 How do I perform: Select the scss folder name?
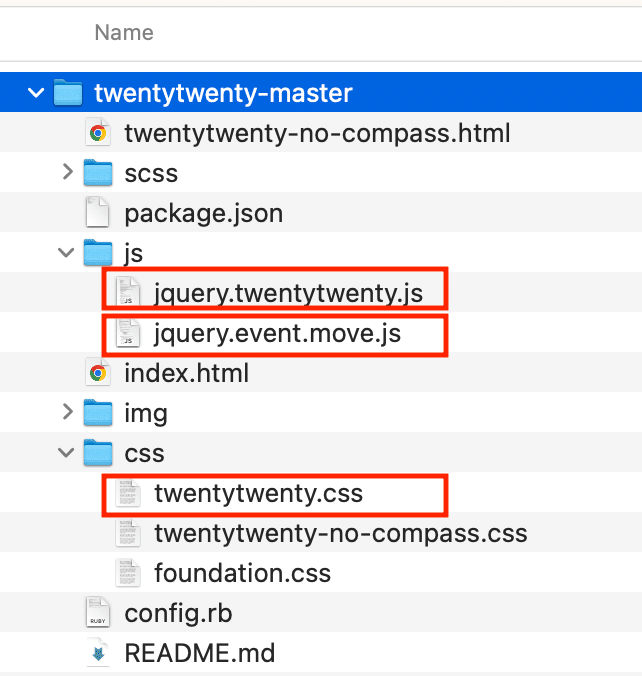click(x=151, y=173)
